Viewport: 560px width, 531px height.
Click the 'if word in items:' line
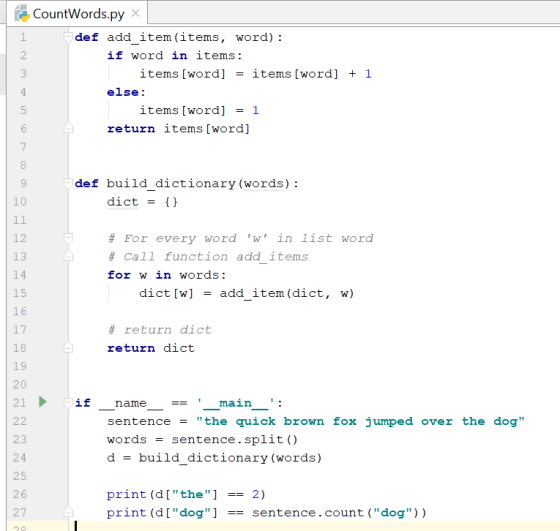coord(175,56)
